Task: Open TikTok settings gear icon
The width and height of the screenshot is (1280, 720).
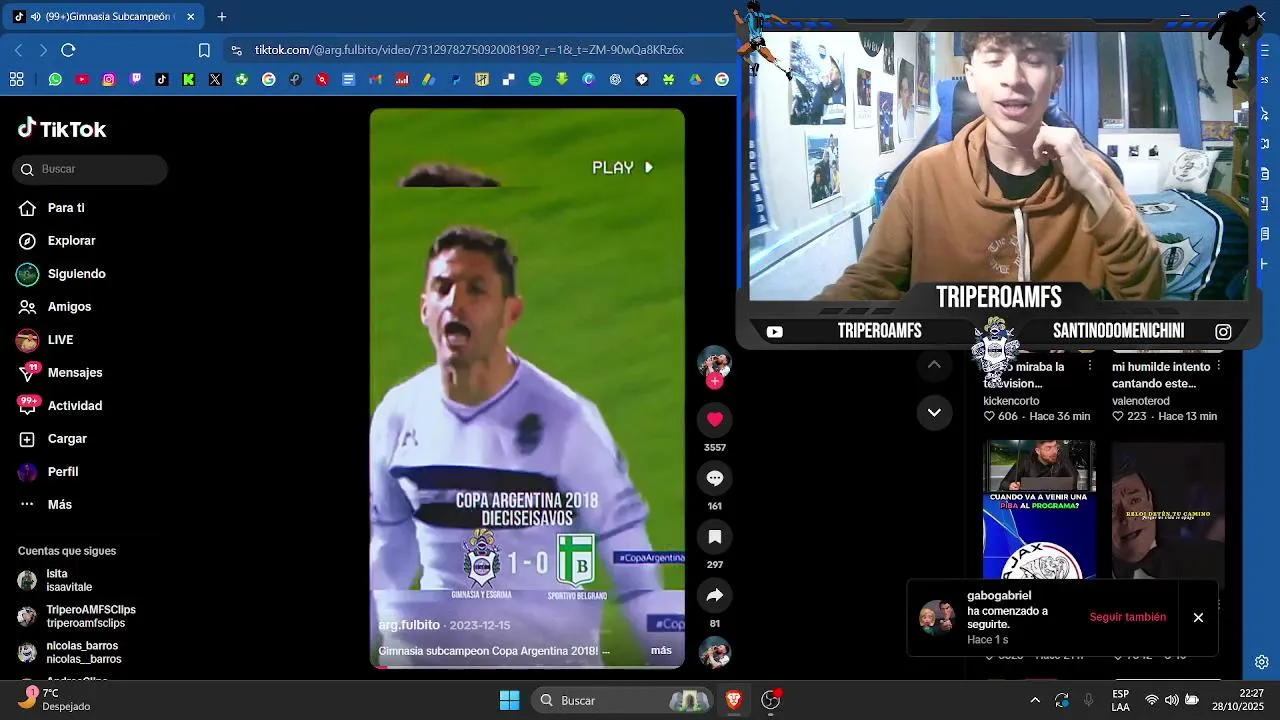Action: 1262,662
